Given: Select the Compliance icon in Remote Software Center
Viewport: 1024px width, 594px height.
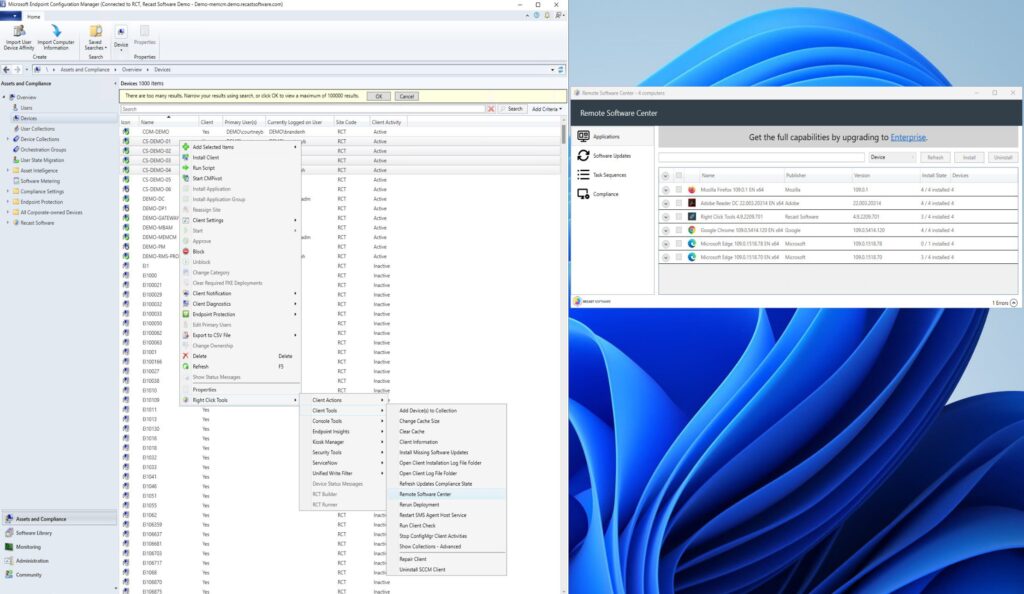Looking at the screenshot, I should point(583,194).
